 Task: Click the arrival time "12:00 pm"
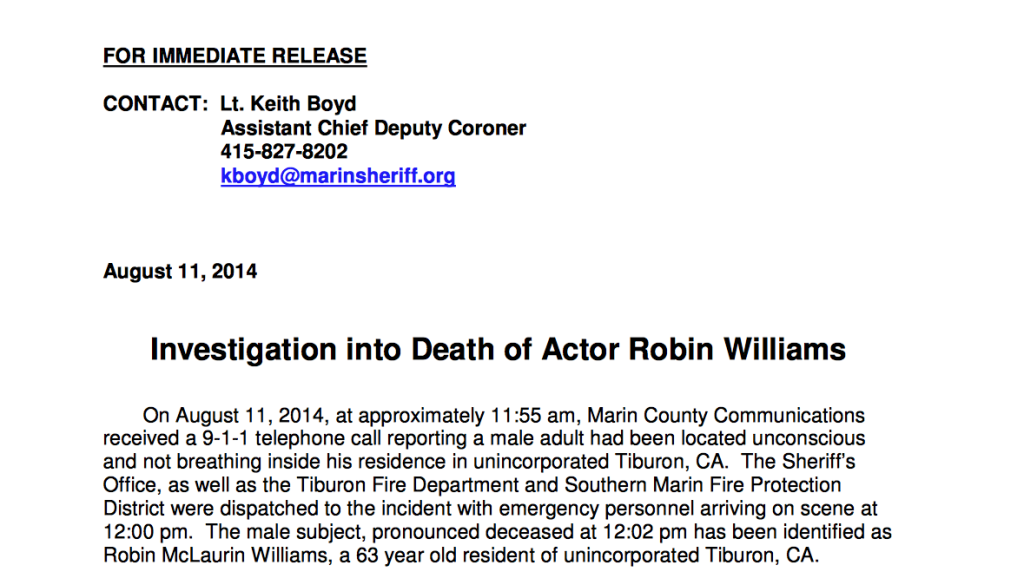pyautogui.click(x=141, y=532)
